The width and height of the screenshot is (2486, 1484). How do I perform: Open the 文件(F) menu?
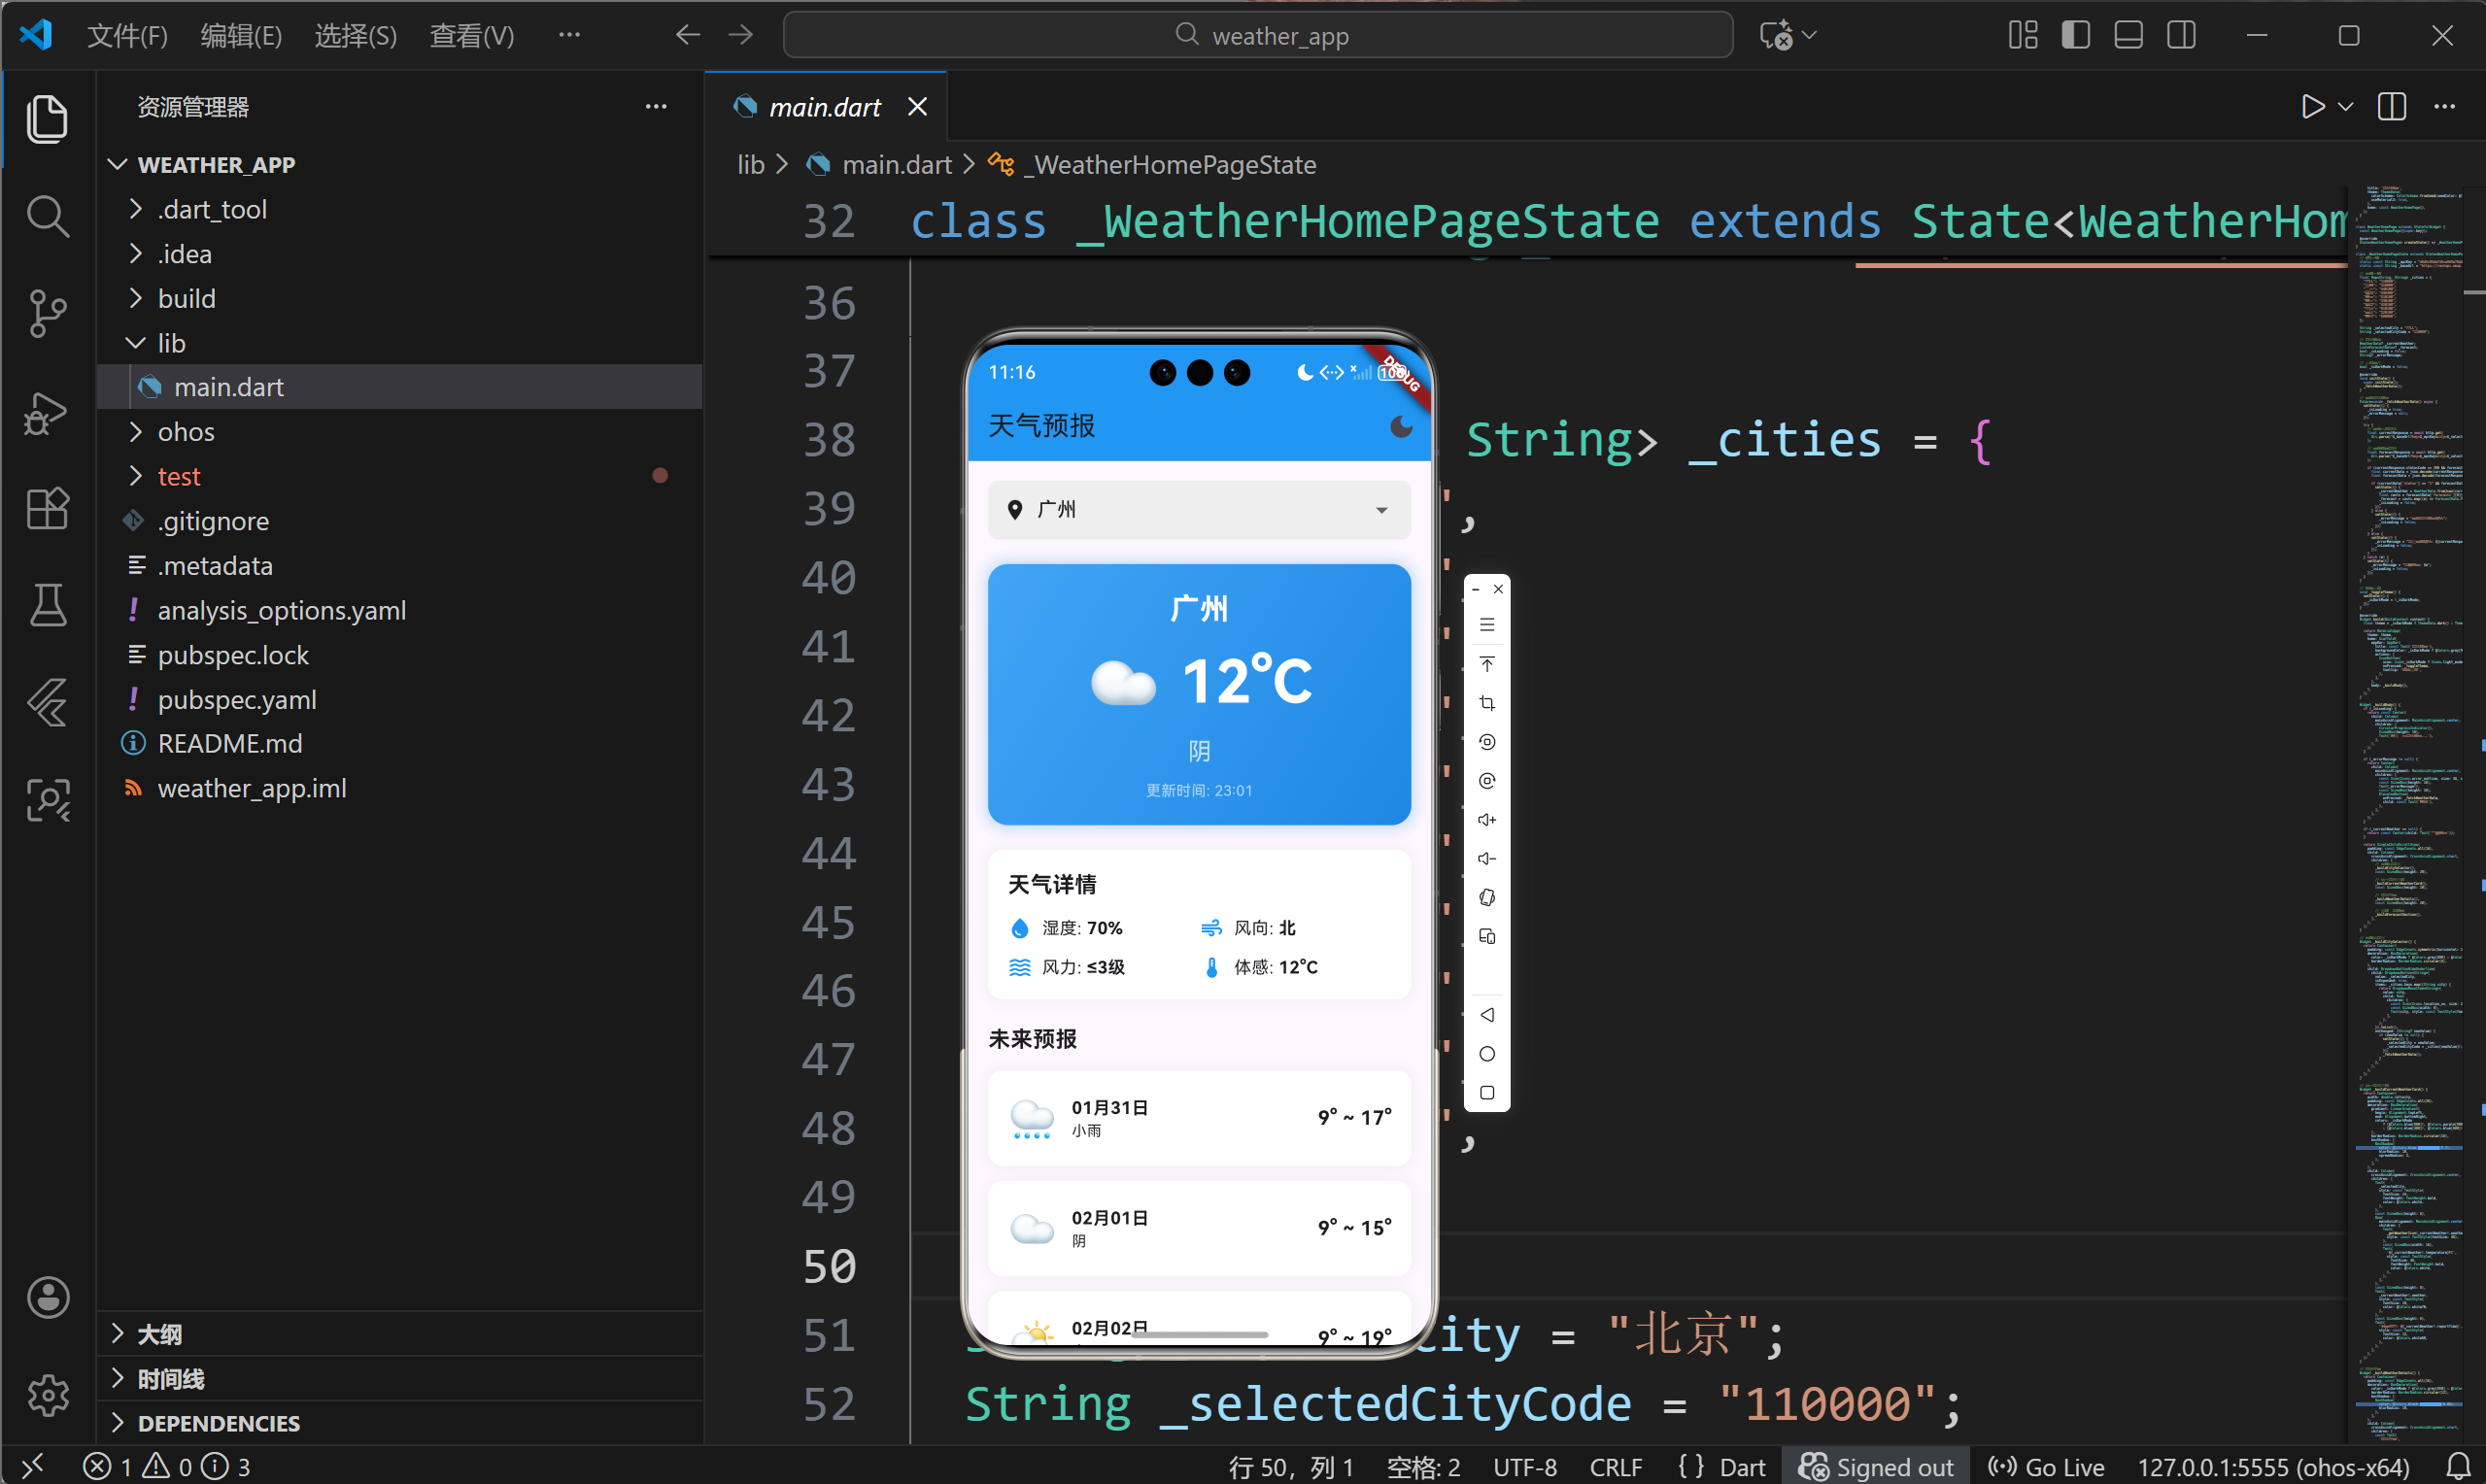click(127, 36)
